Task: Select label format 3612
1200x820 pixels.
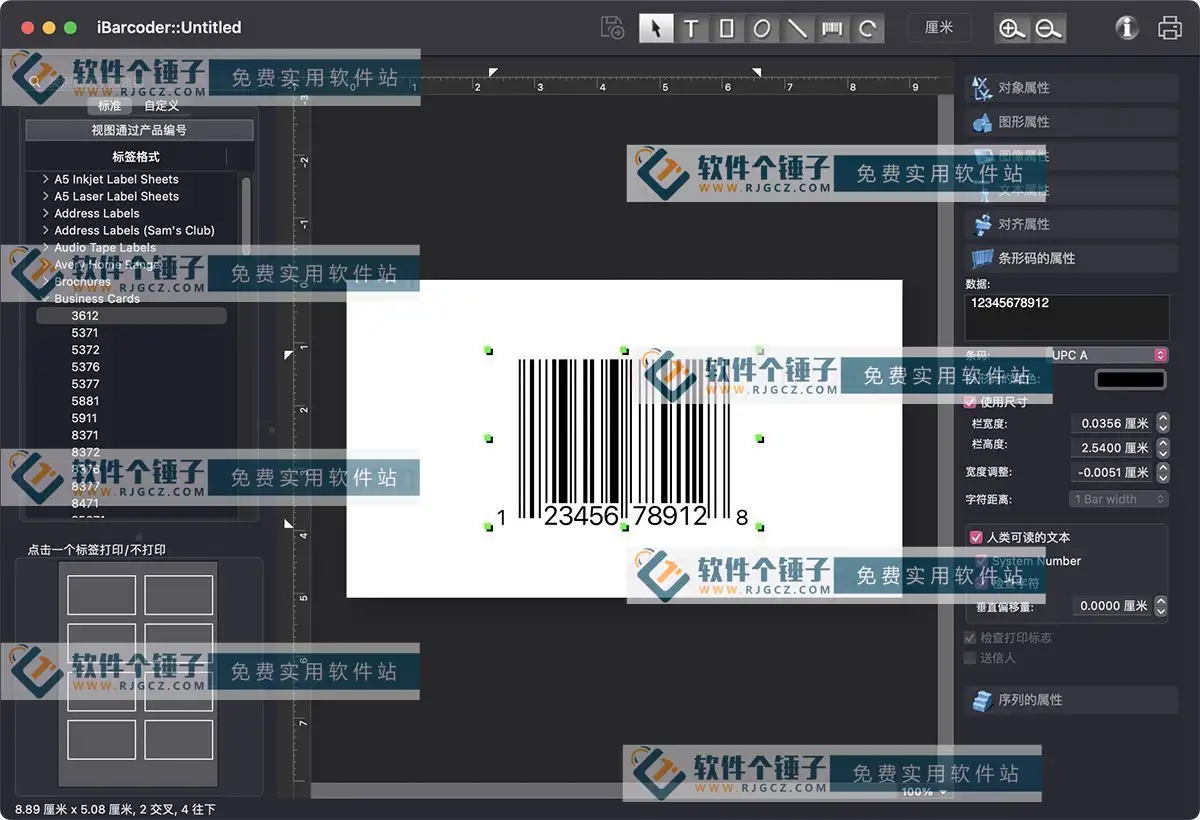Action: point(132,316)
